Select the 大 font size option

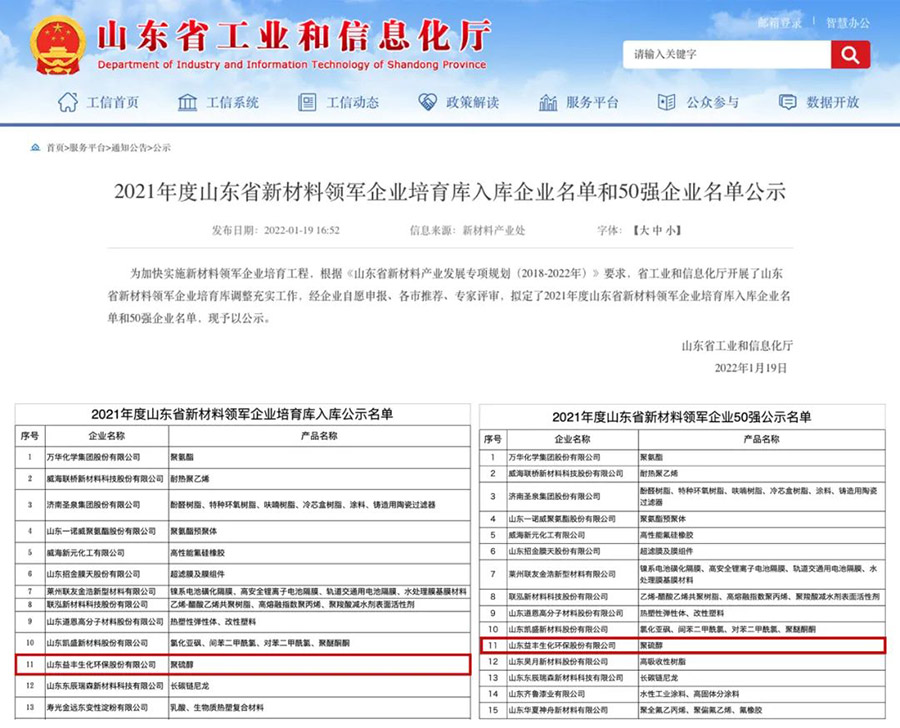pyautogui.click(x=644, y=230)
